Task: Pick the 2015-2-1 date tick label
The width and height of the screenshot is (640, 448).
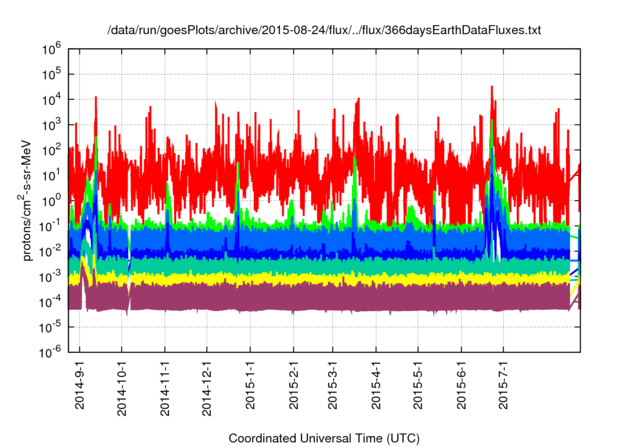Action: [x=293, y=381]
